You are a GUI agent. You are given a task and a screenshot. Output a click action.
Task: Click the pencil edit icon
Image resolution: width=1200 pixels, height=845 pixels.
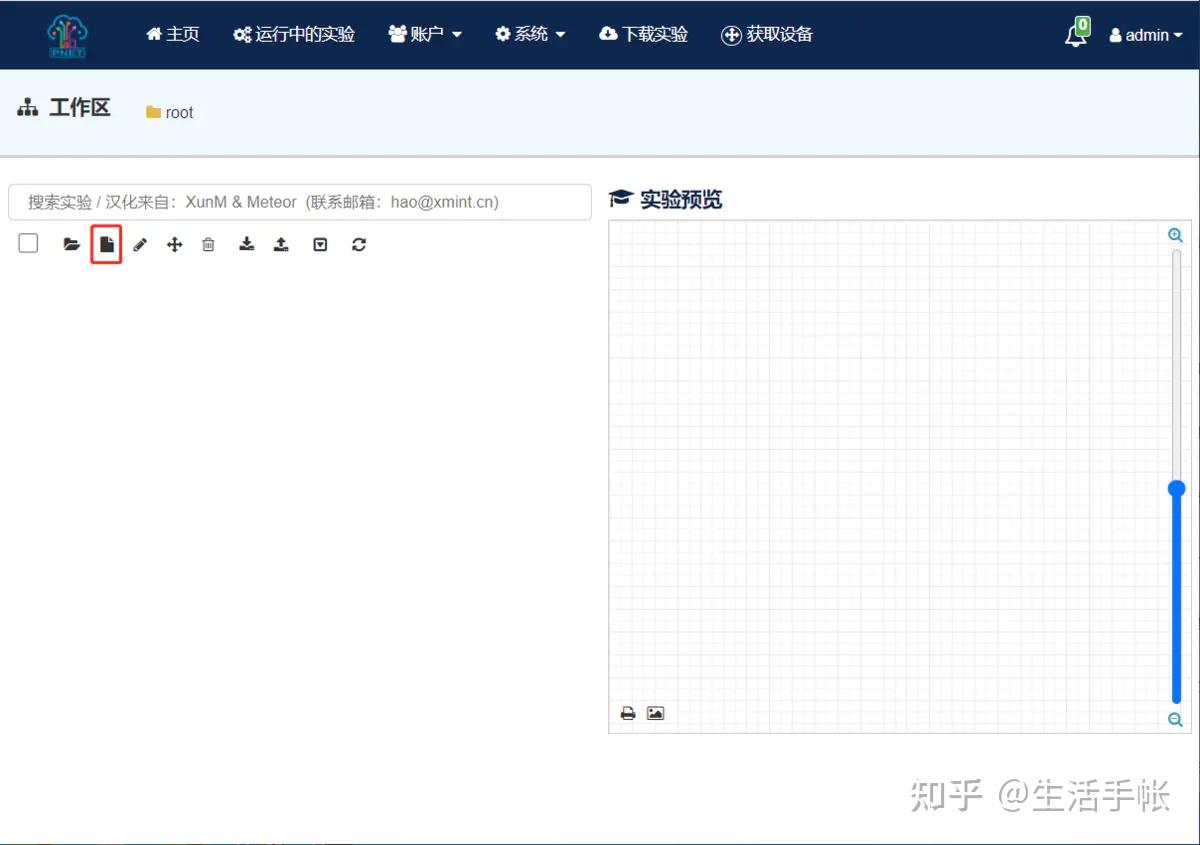(x=140, y=244)
